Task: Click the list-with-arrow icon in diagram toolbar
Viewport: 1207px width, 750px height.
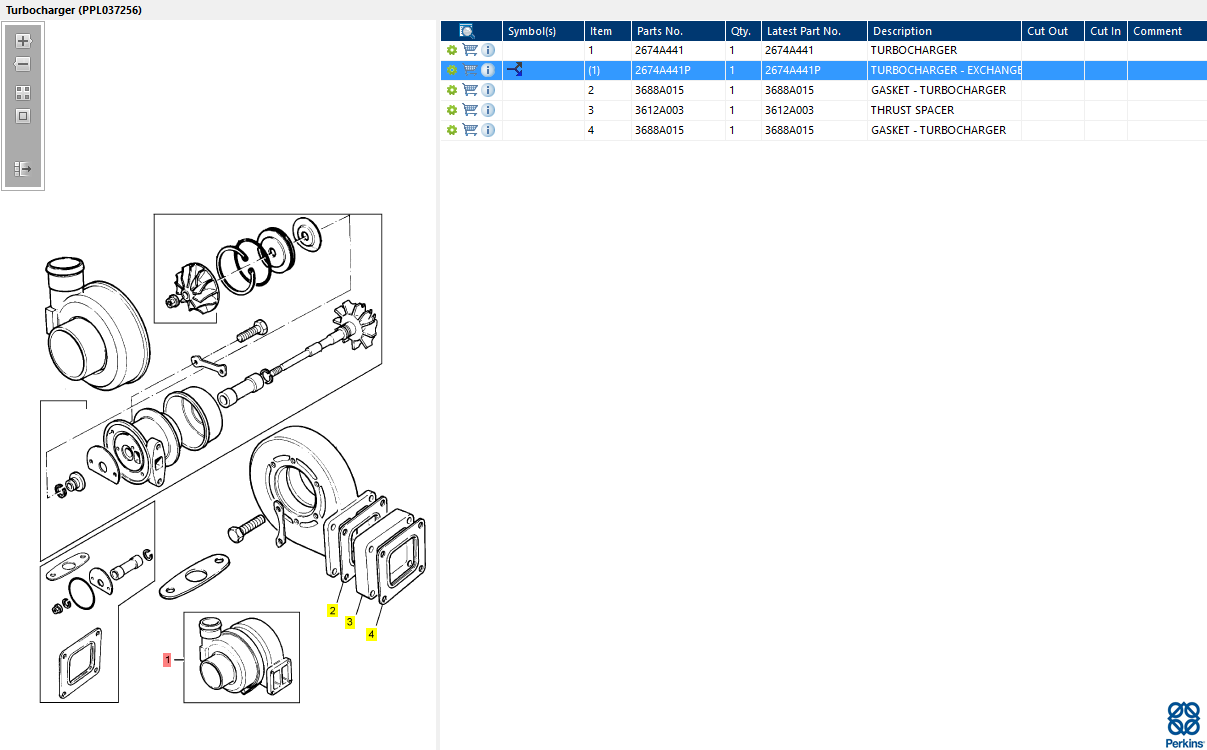Action: 23,169
